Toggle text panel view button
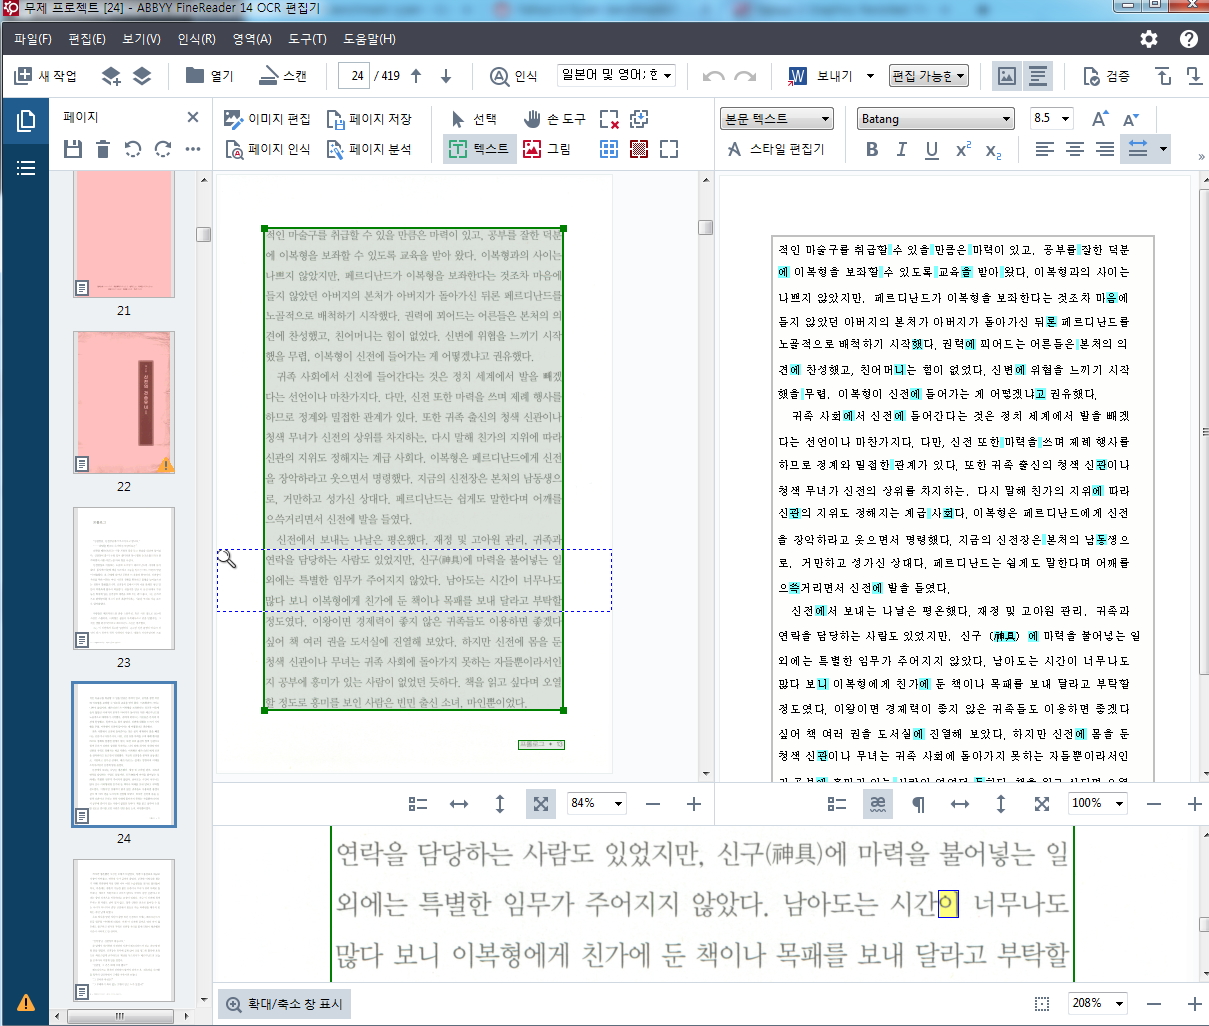The width and height of the screenshot is (1209, 1026). click(1038, 76)
